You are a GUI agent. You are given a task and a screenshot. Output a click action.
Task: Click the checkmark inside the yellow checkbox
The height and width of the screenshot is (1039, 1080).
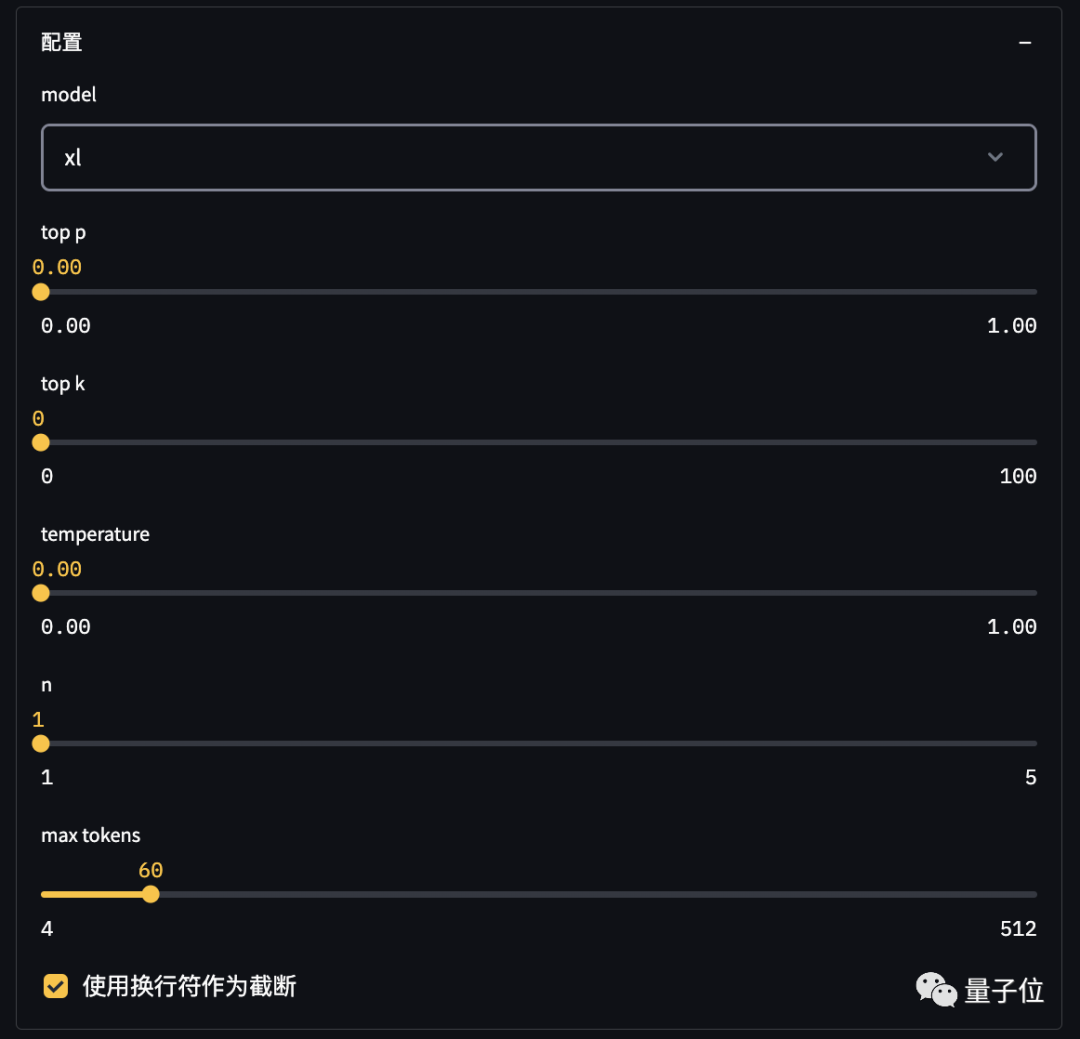click(55, 986)
